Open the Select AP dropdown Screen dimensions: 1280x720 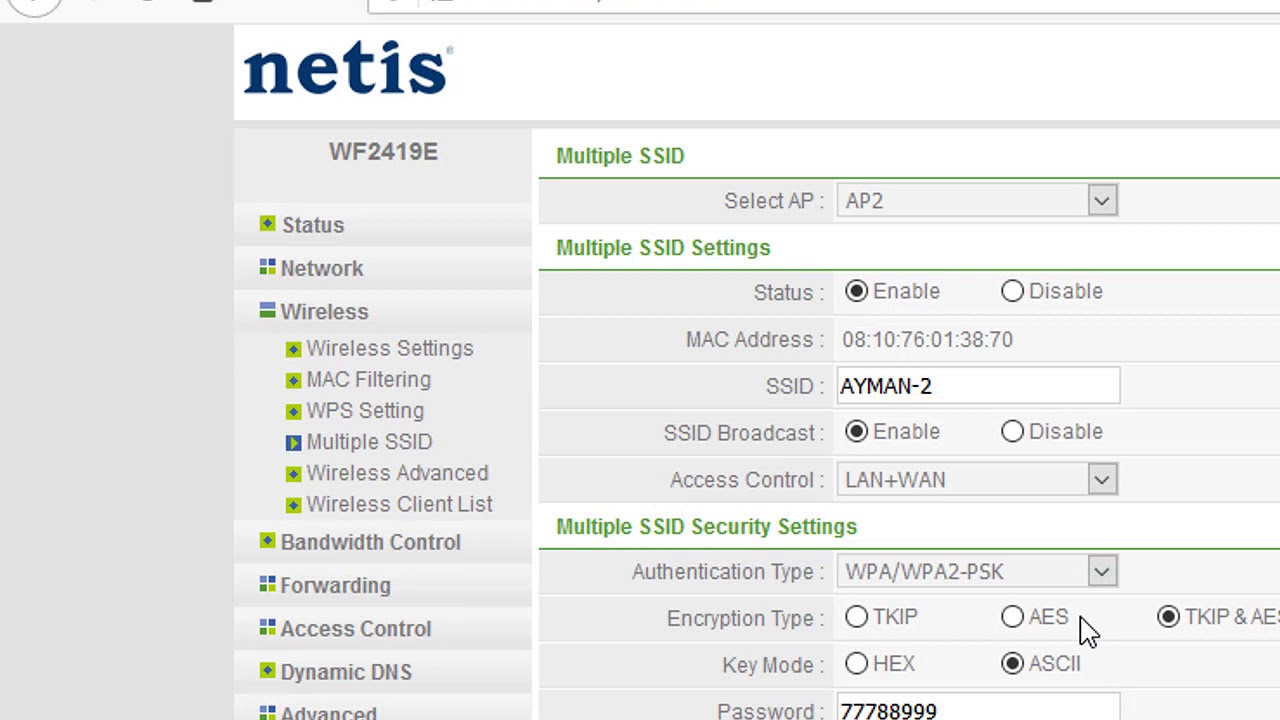(x=977, y=201)
